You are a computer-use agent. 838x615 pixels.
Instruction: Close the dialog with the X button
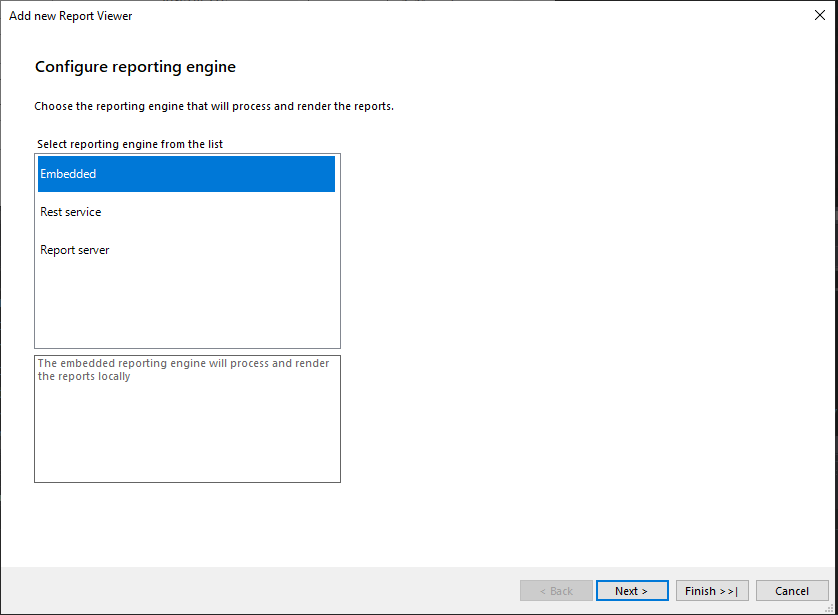(x=820, y=16)
